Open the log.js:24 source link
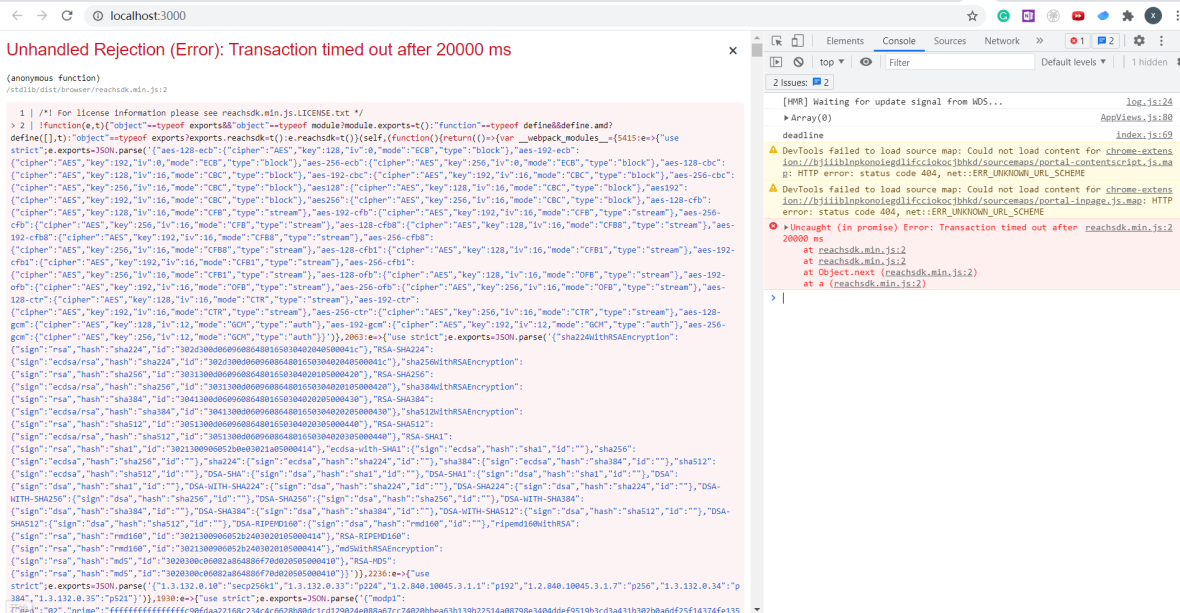 click(x=1148, y=102)
